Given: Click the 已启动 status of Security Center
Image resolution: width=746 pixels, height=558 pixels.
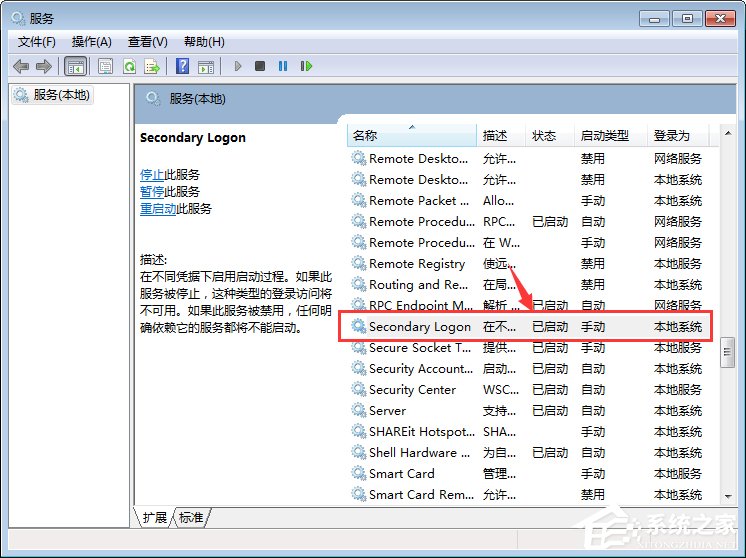Looking at the screenshot, I should 550,390.
